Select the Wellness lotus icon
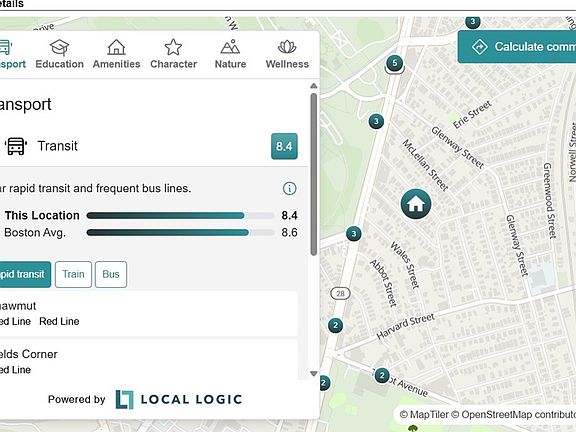The height and width of the screenshot is (432, 576). click(x=287, y=47)
